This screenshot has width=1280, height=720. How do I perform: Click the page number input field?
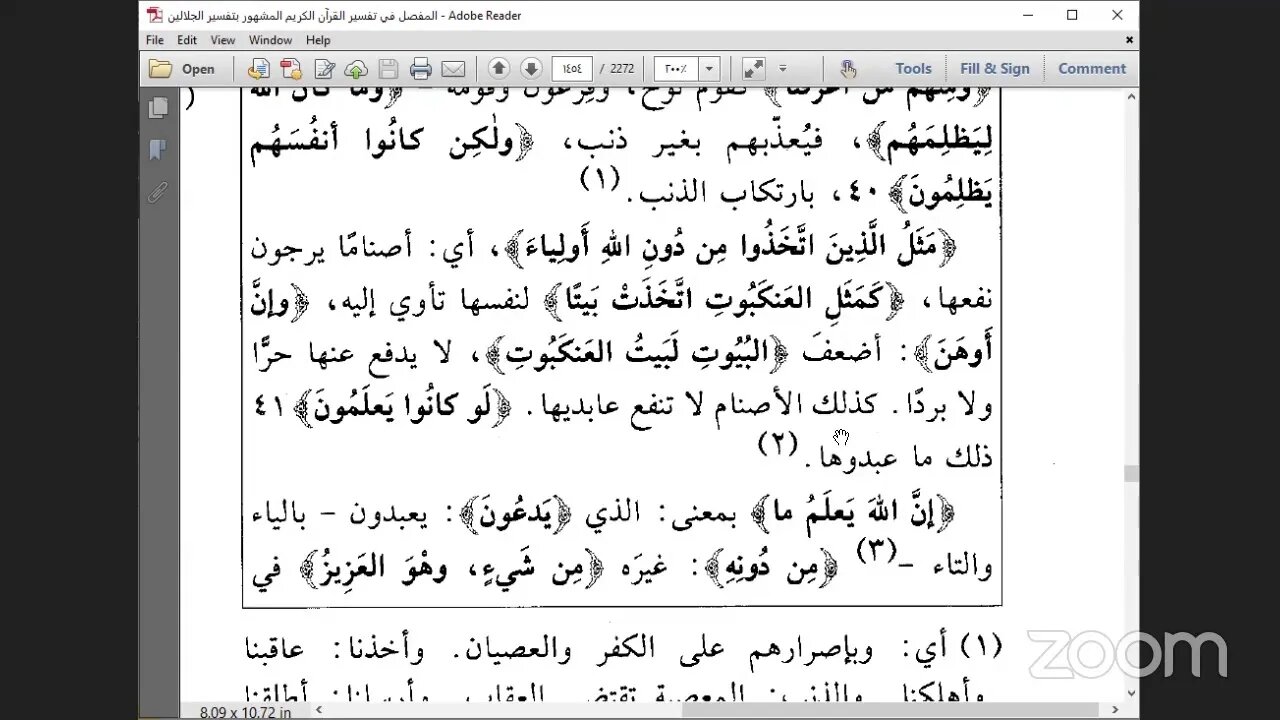pos(571,69)
